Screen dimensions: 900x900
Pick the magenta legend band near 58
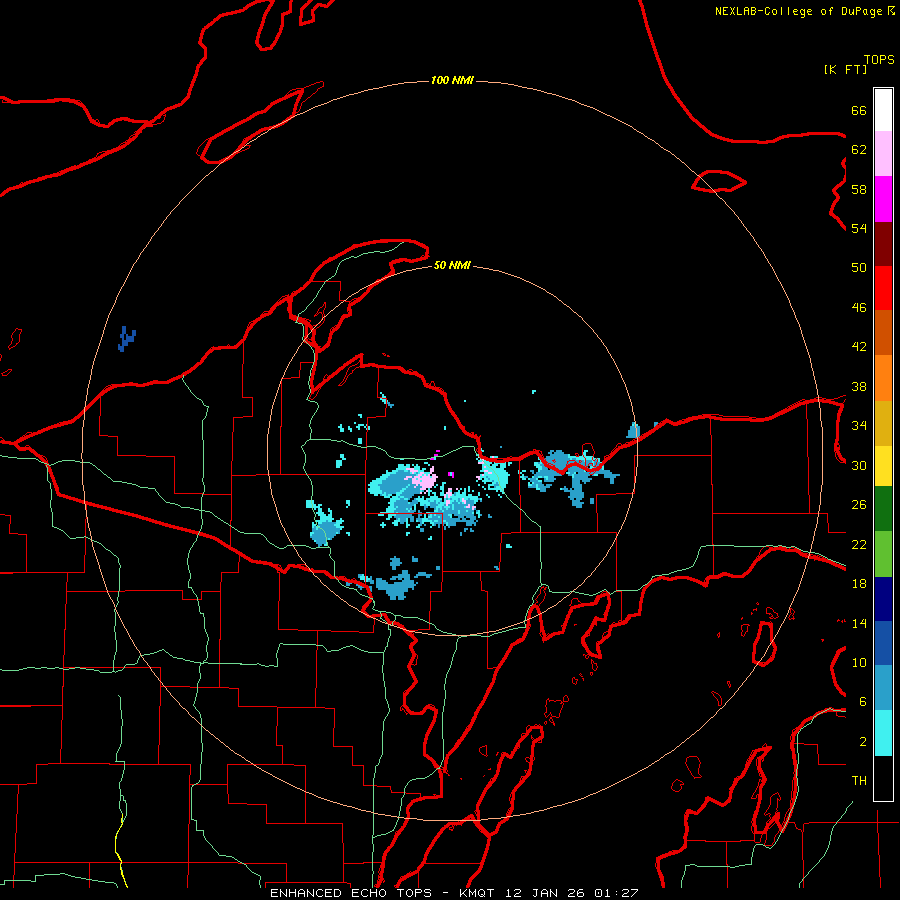coord(883,199)
